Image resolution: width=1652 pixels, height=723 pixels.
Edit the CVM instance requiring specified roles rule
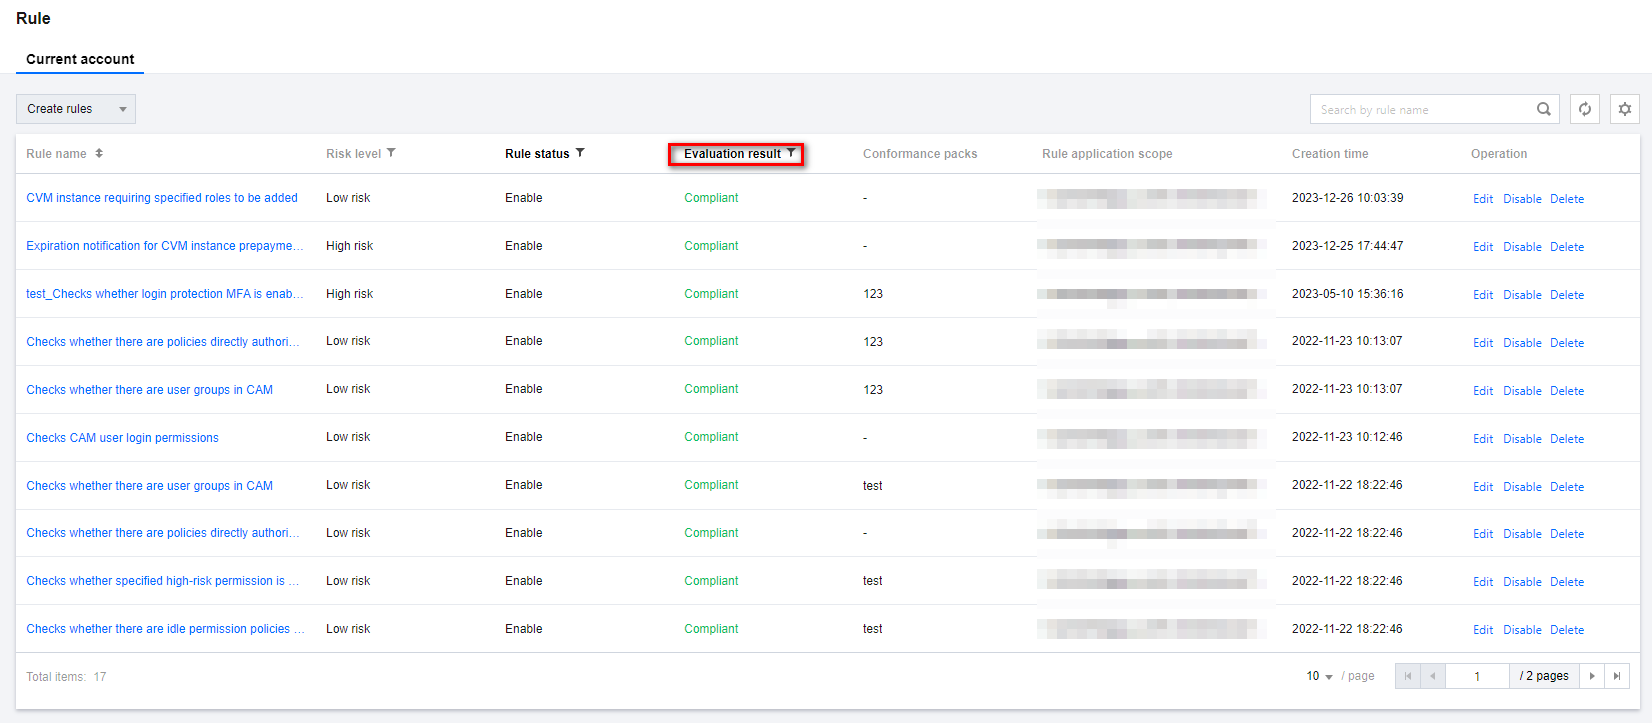1483,199
